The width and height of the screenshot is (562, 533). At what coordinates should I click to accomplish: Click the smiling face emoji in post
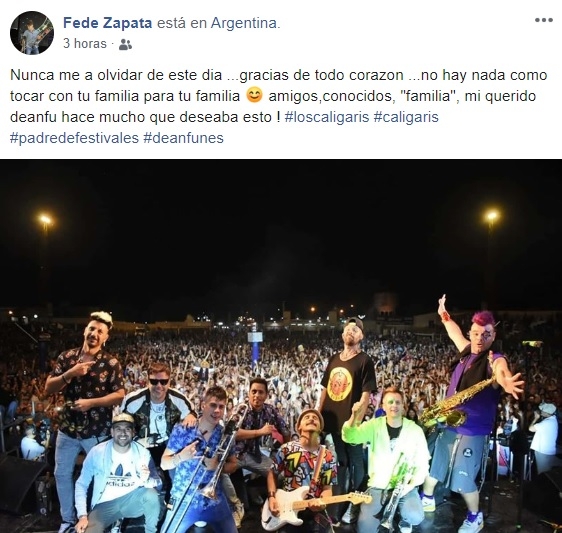click(254, 96)
